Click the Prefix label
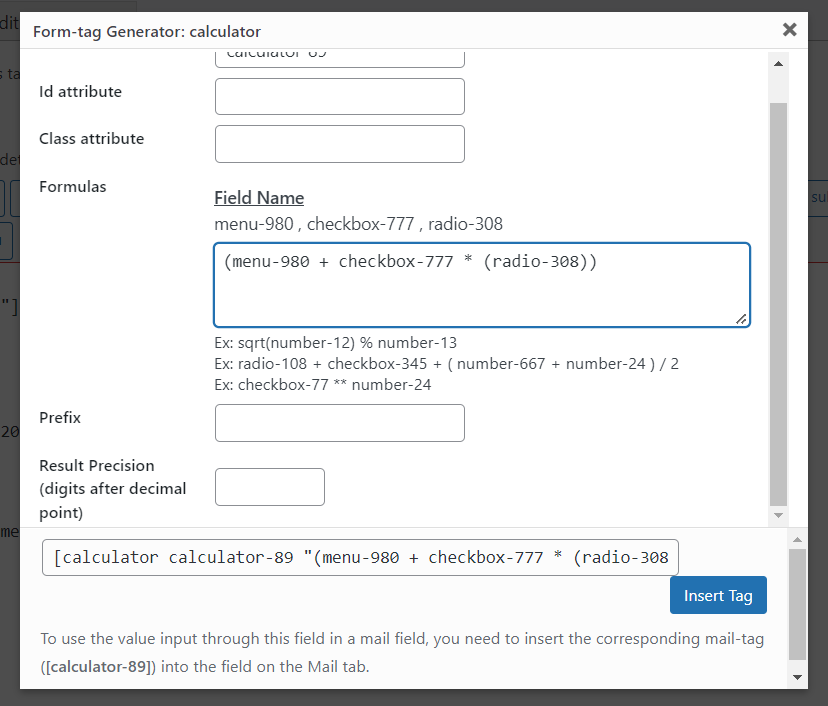Image resolution: width=828 pixels, height=706 pixels. [60, 418]
